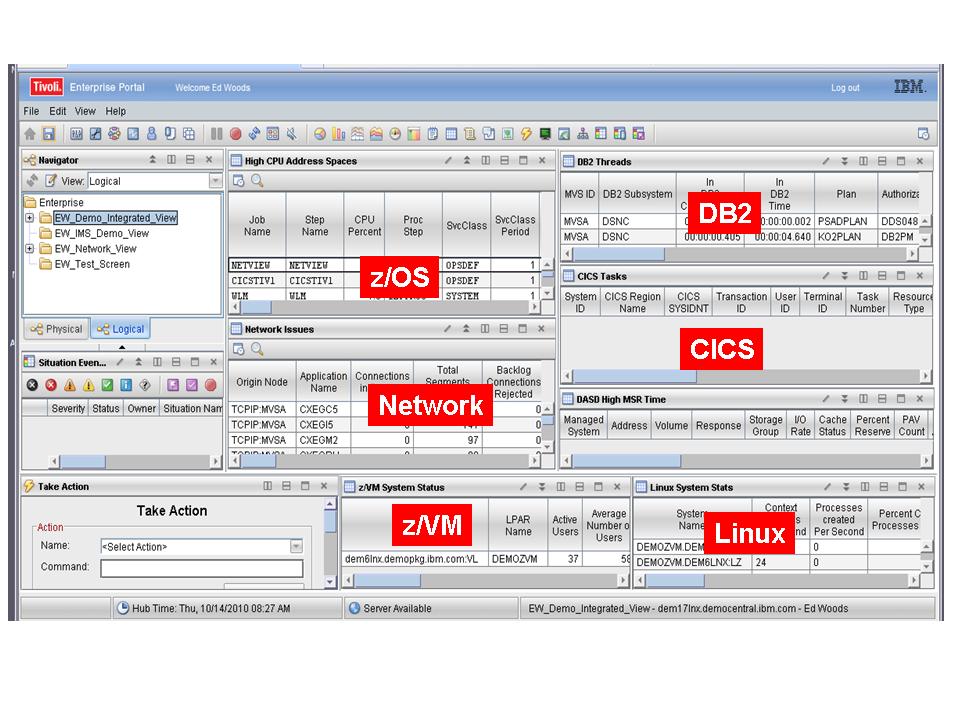Image resolution: width=960 pixels, height=720 pixels.
Task: Click the CXEGC5 application name cell
Action: pyautogui.click(x=323, y=409)
